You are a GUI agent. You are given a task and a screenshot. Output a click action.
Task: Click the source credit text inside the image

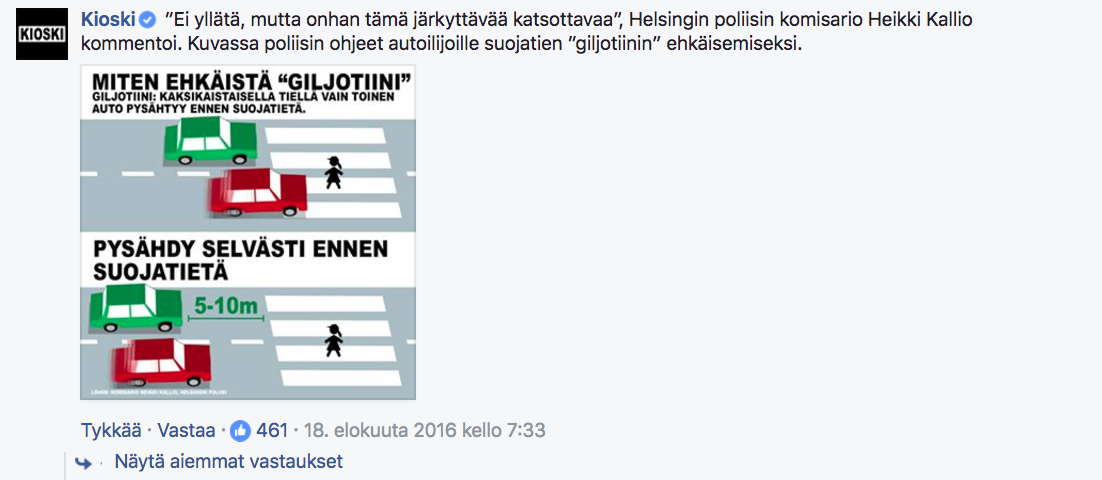[x=162, y=391]
